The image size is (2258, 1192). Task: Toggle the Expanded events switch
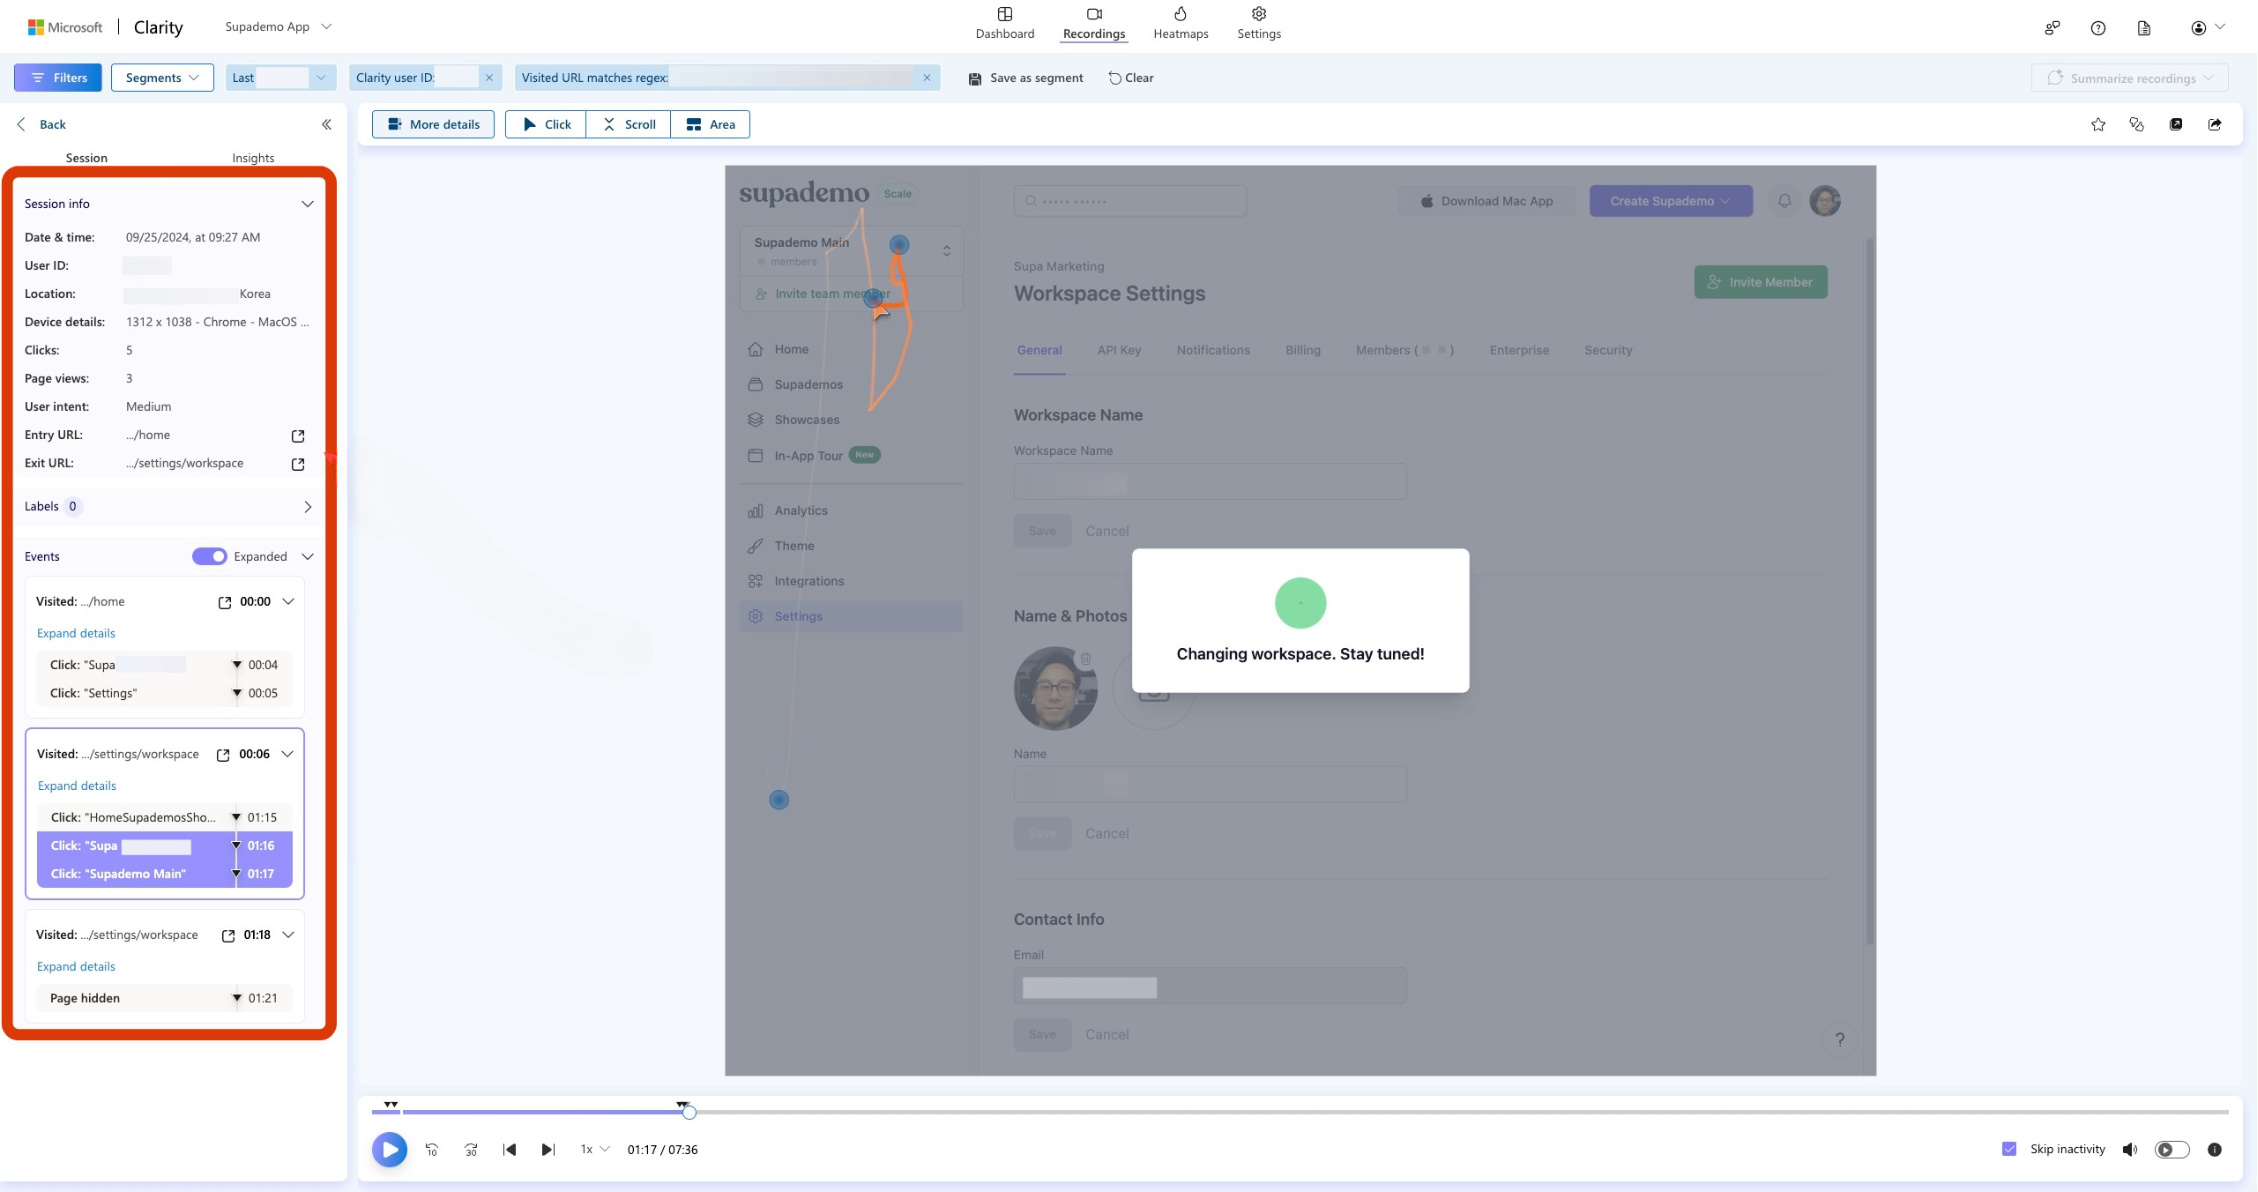click(x=209, y=556)
